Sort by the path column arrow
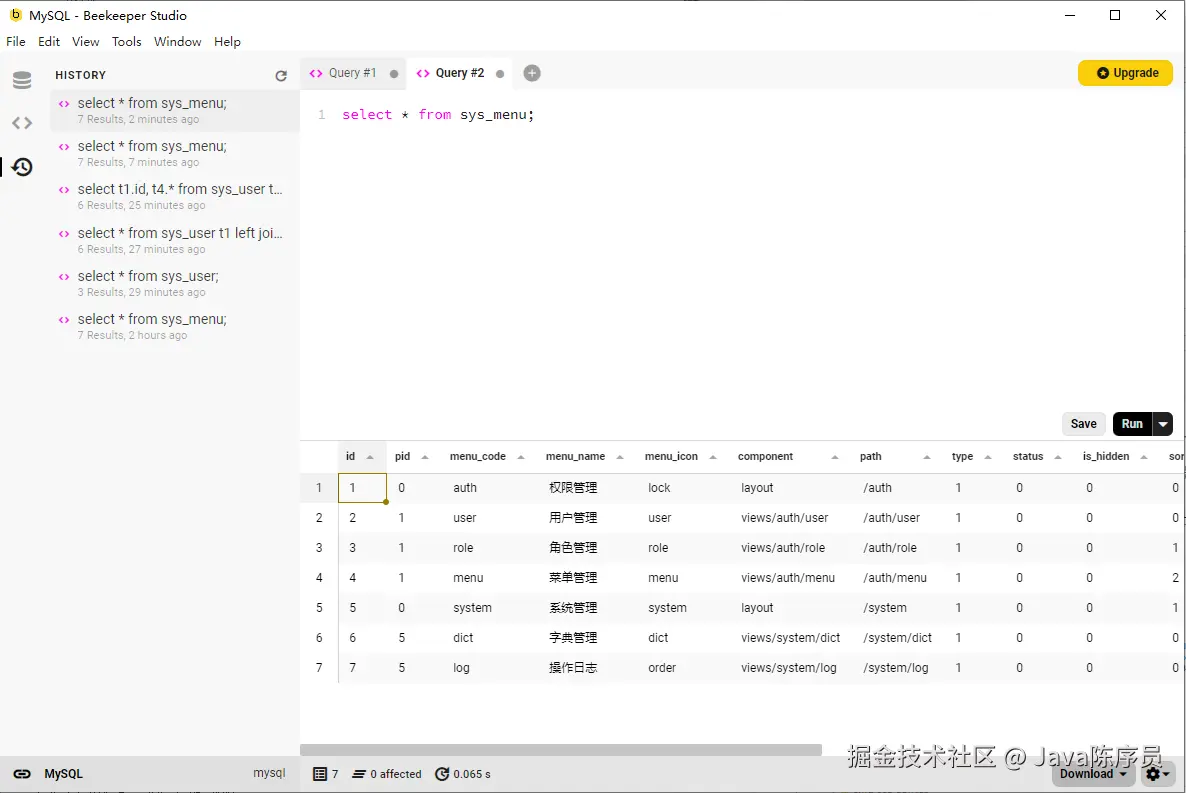1186x793 pixels. pyautogui.click(x=927, y=457)
